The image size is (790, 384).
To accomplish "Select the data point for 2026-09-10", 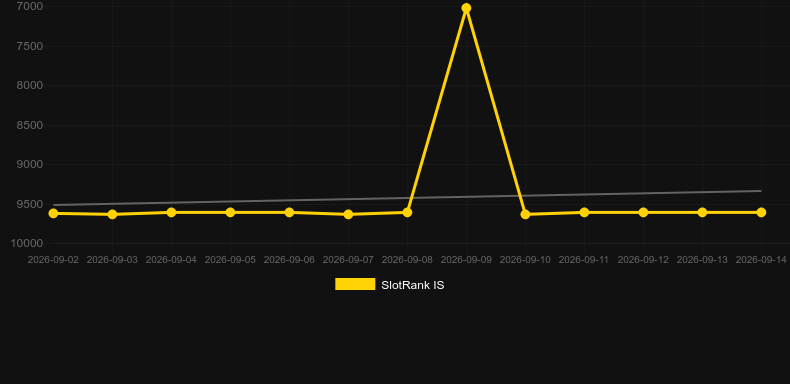I will click(525, 214).
